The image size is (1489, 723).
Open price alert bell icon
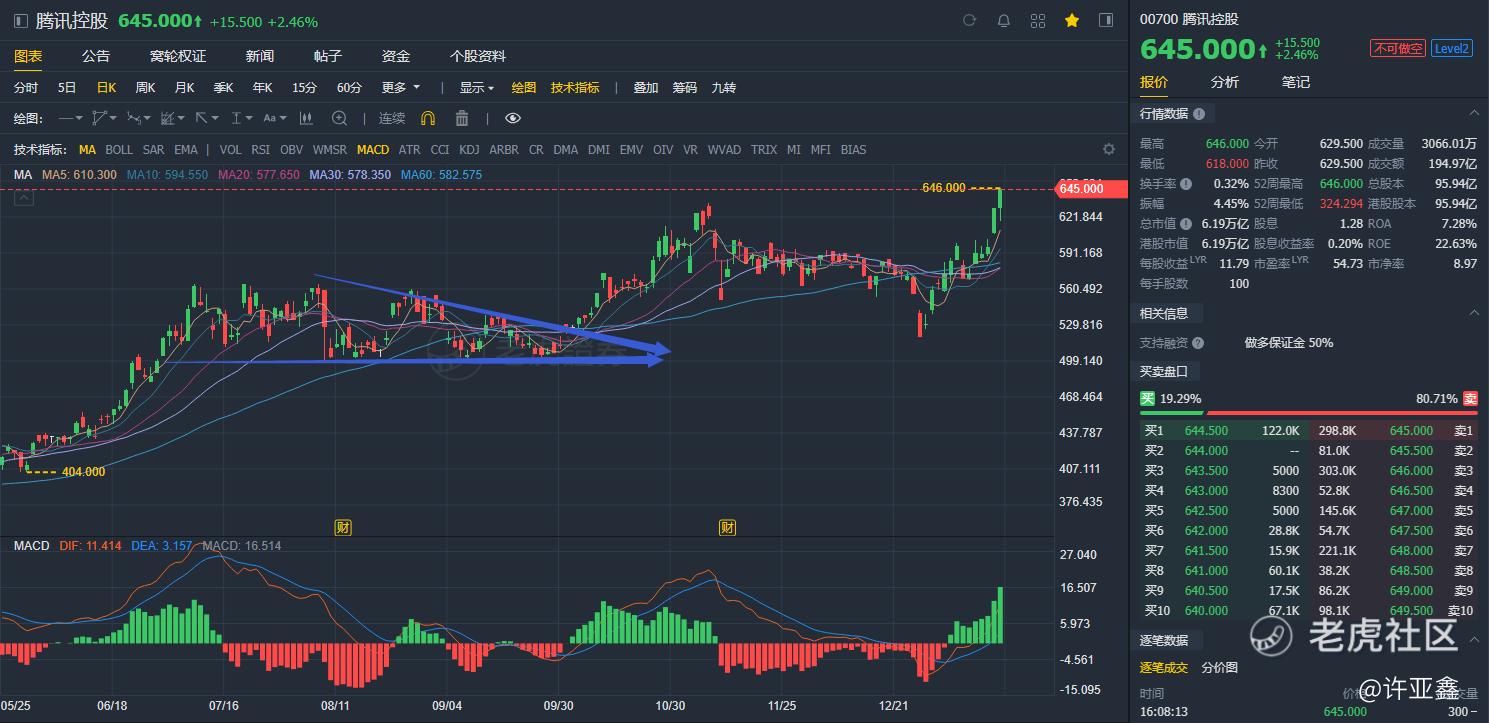[1003, 20]
